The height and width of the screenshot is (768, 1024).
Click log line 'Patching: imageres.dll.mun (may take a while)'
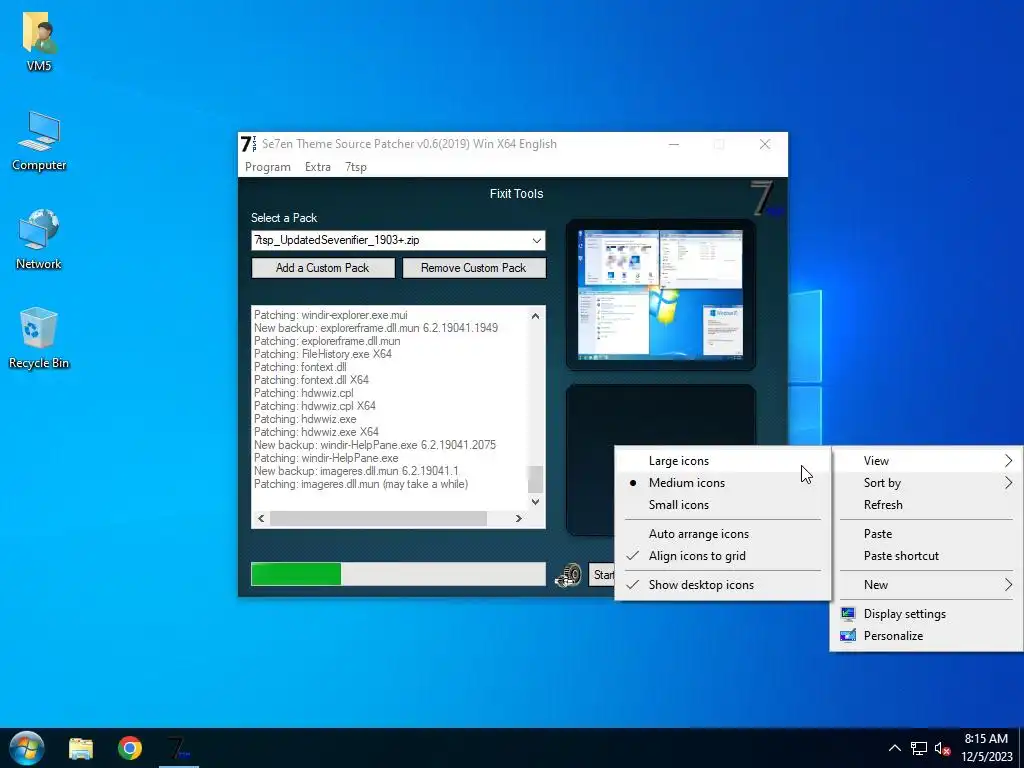(360, 484)
